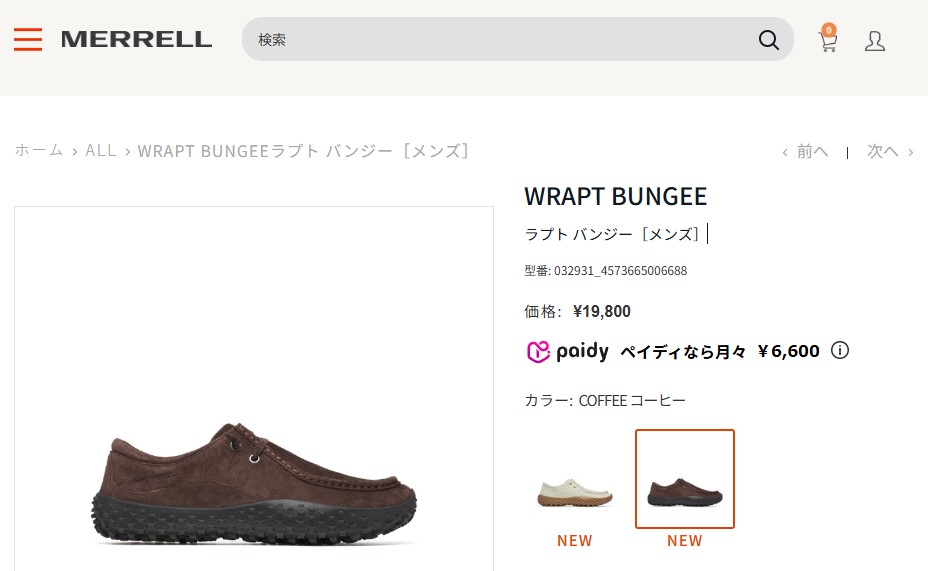Click the ¥19,800 price text
The height and width of the screenshot is (571, 928).
tap(601, 311)
